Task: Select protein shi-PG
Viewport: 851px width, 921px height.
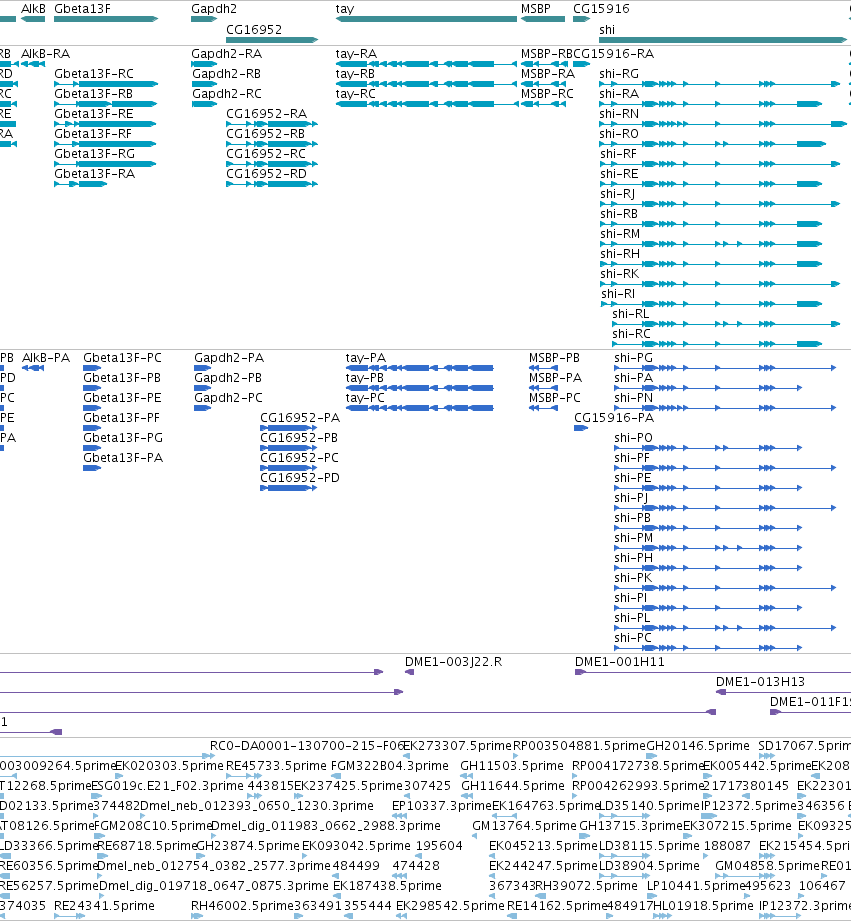Action: 633,358
